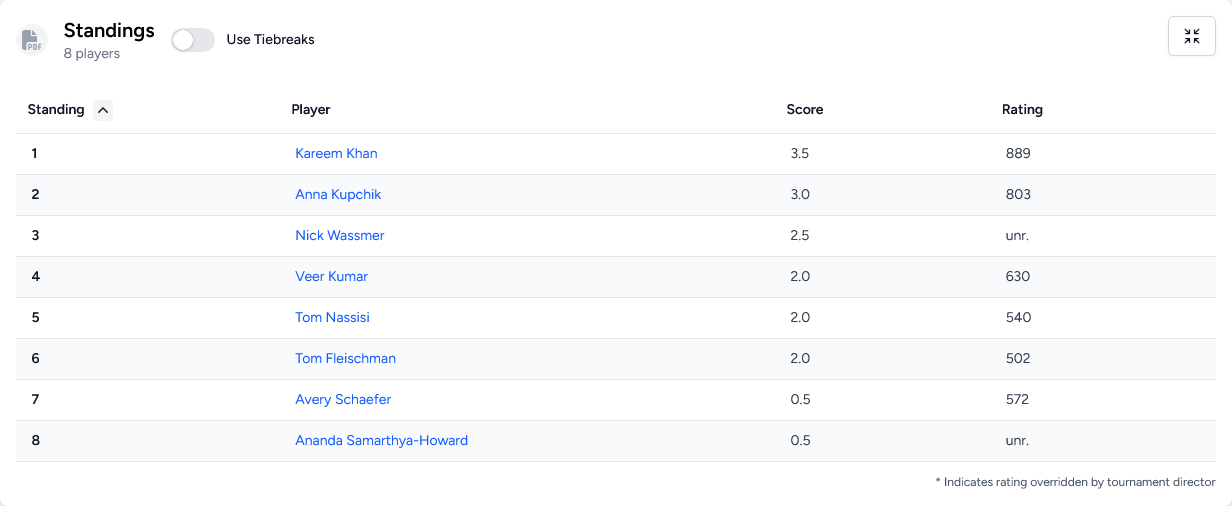The height and width of the screenshot is (506, 1232).
Task: Open Anna Kupchik's player profile
Action: click(338, 194)
